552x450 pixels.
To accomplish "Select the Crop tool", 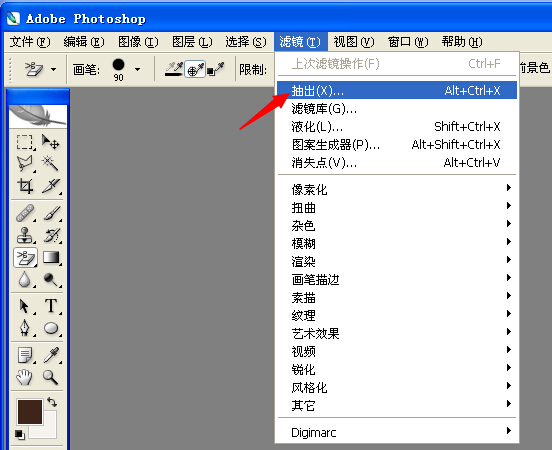I will click(25, 186).
